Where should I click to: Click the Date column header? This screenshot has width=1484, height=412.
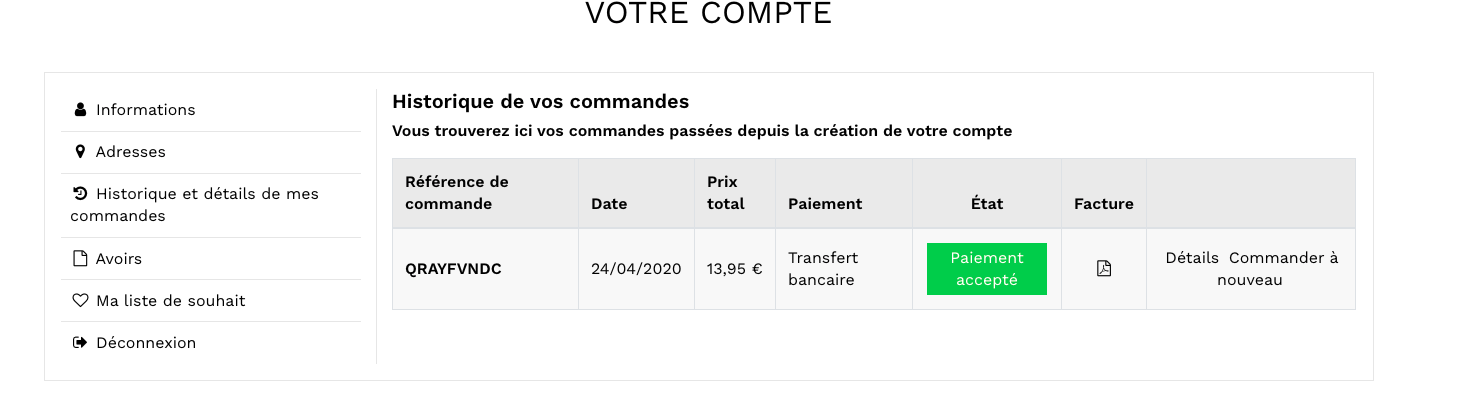coord(609,204)
